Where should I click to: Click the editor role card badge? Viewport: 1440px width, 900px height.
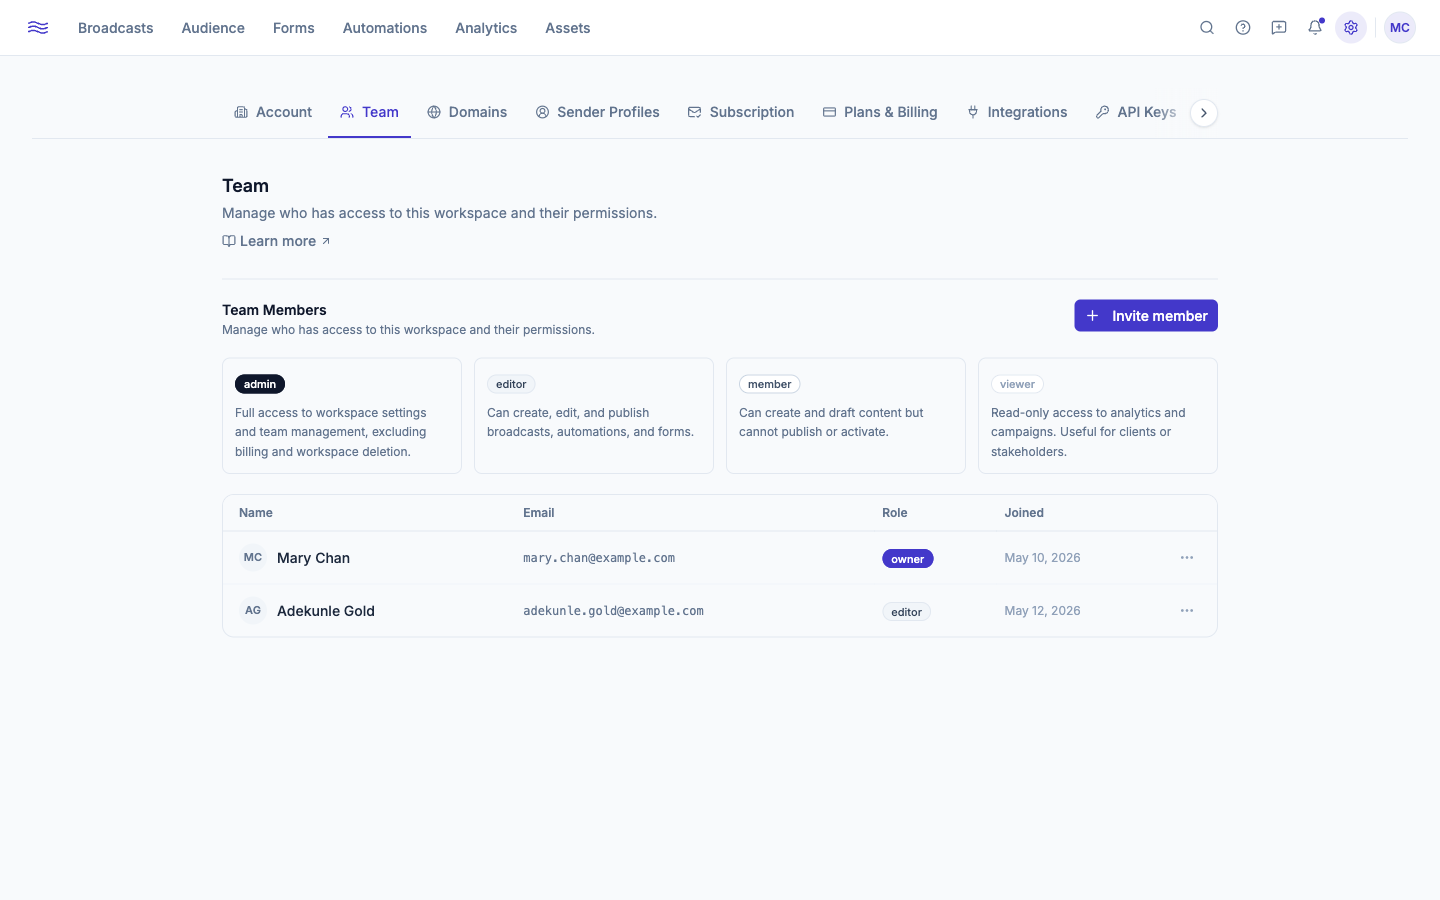(x=511, y=384)
